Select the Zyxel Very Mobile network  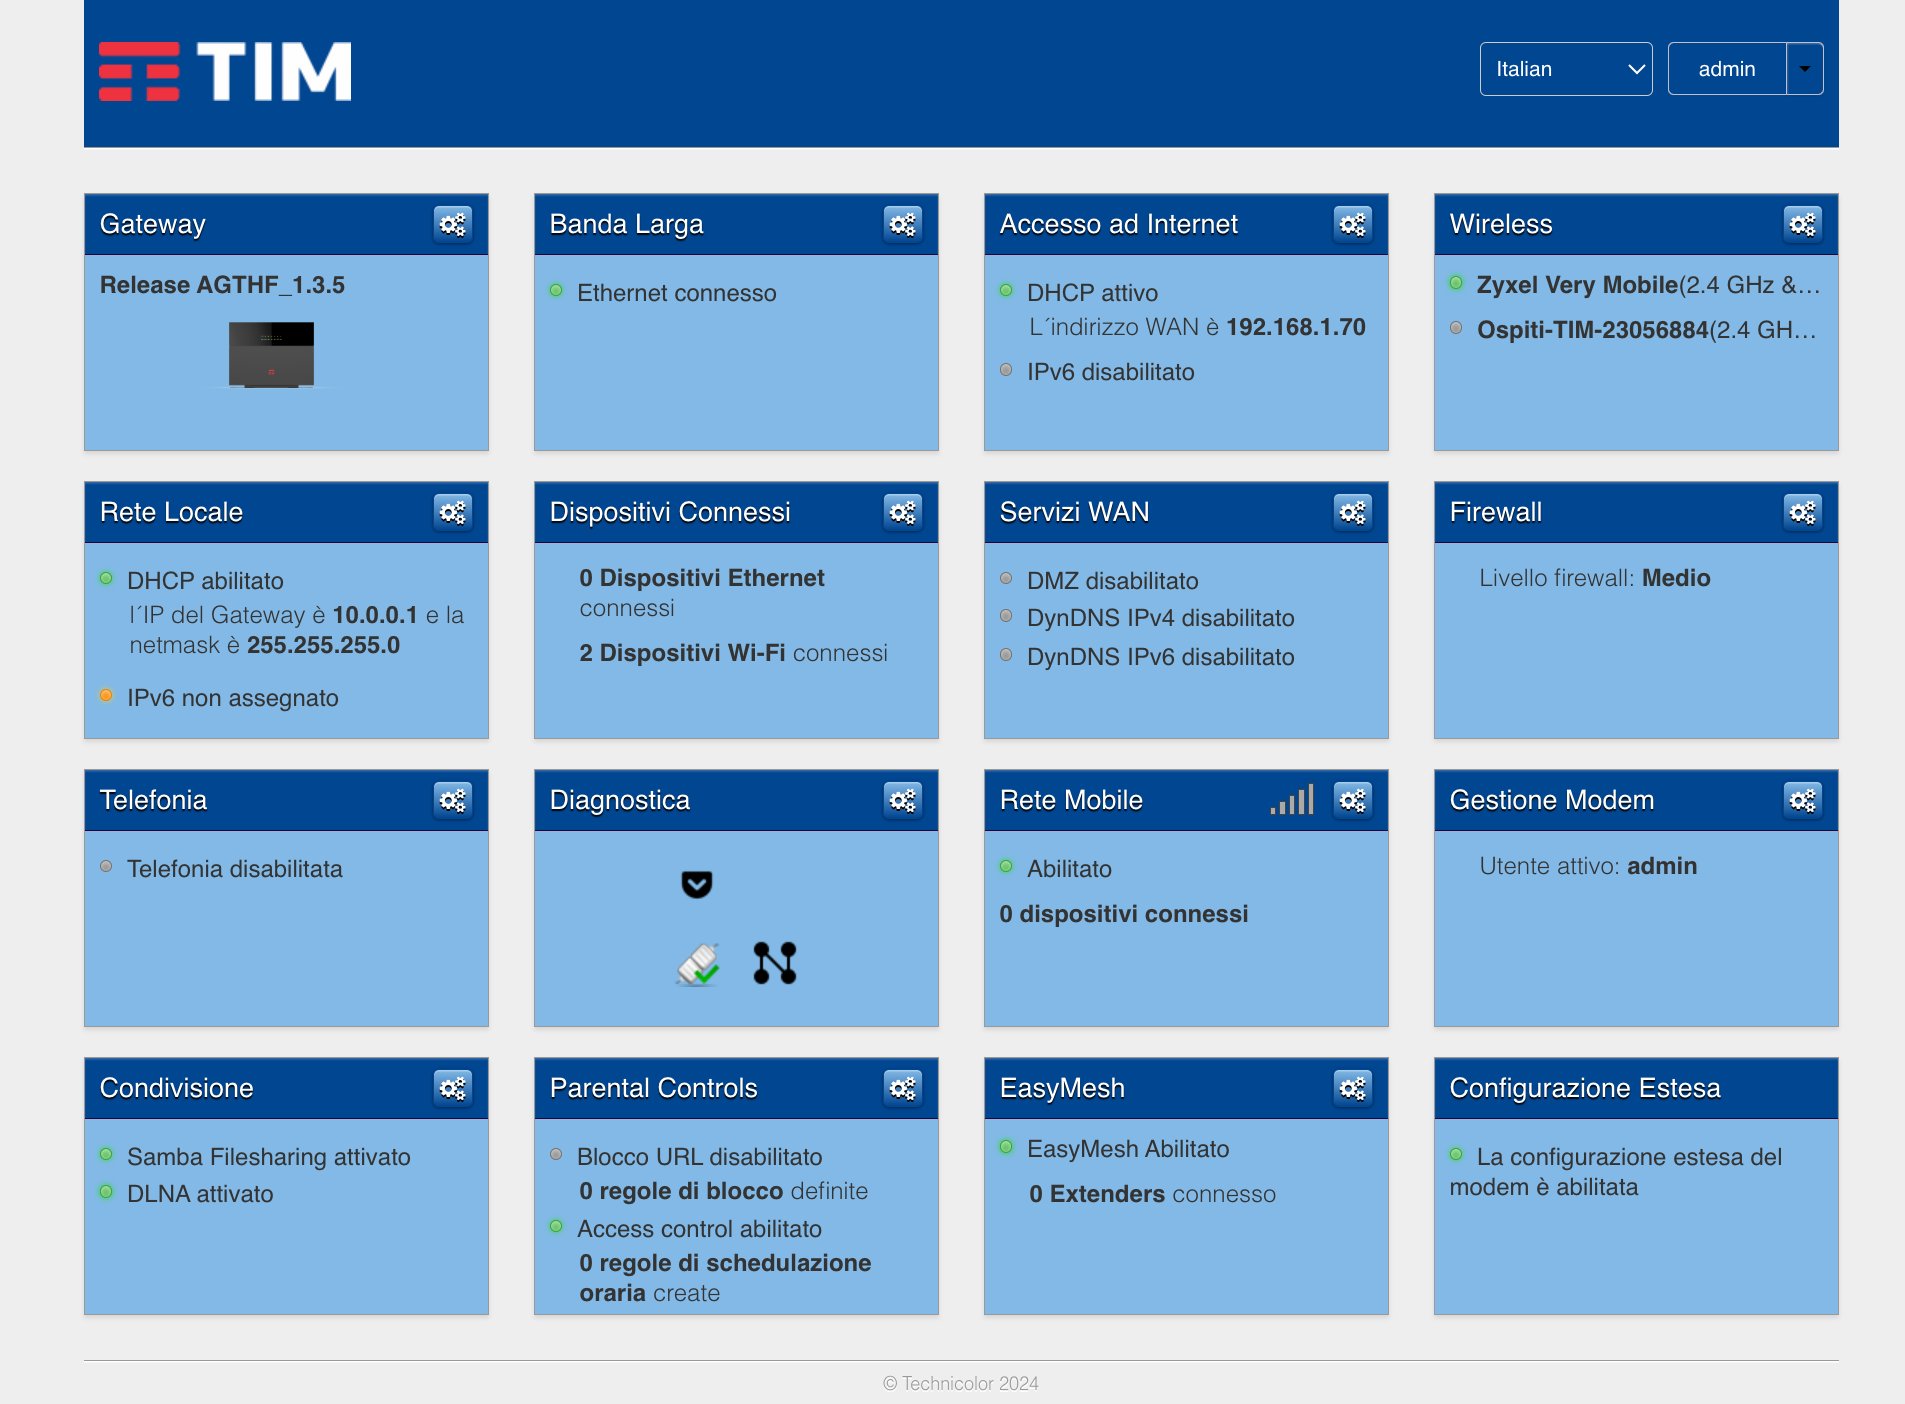click(1648, 285)
